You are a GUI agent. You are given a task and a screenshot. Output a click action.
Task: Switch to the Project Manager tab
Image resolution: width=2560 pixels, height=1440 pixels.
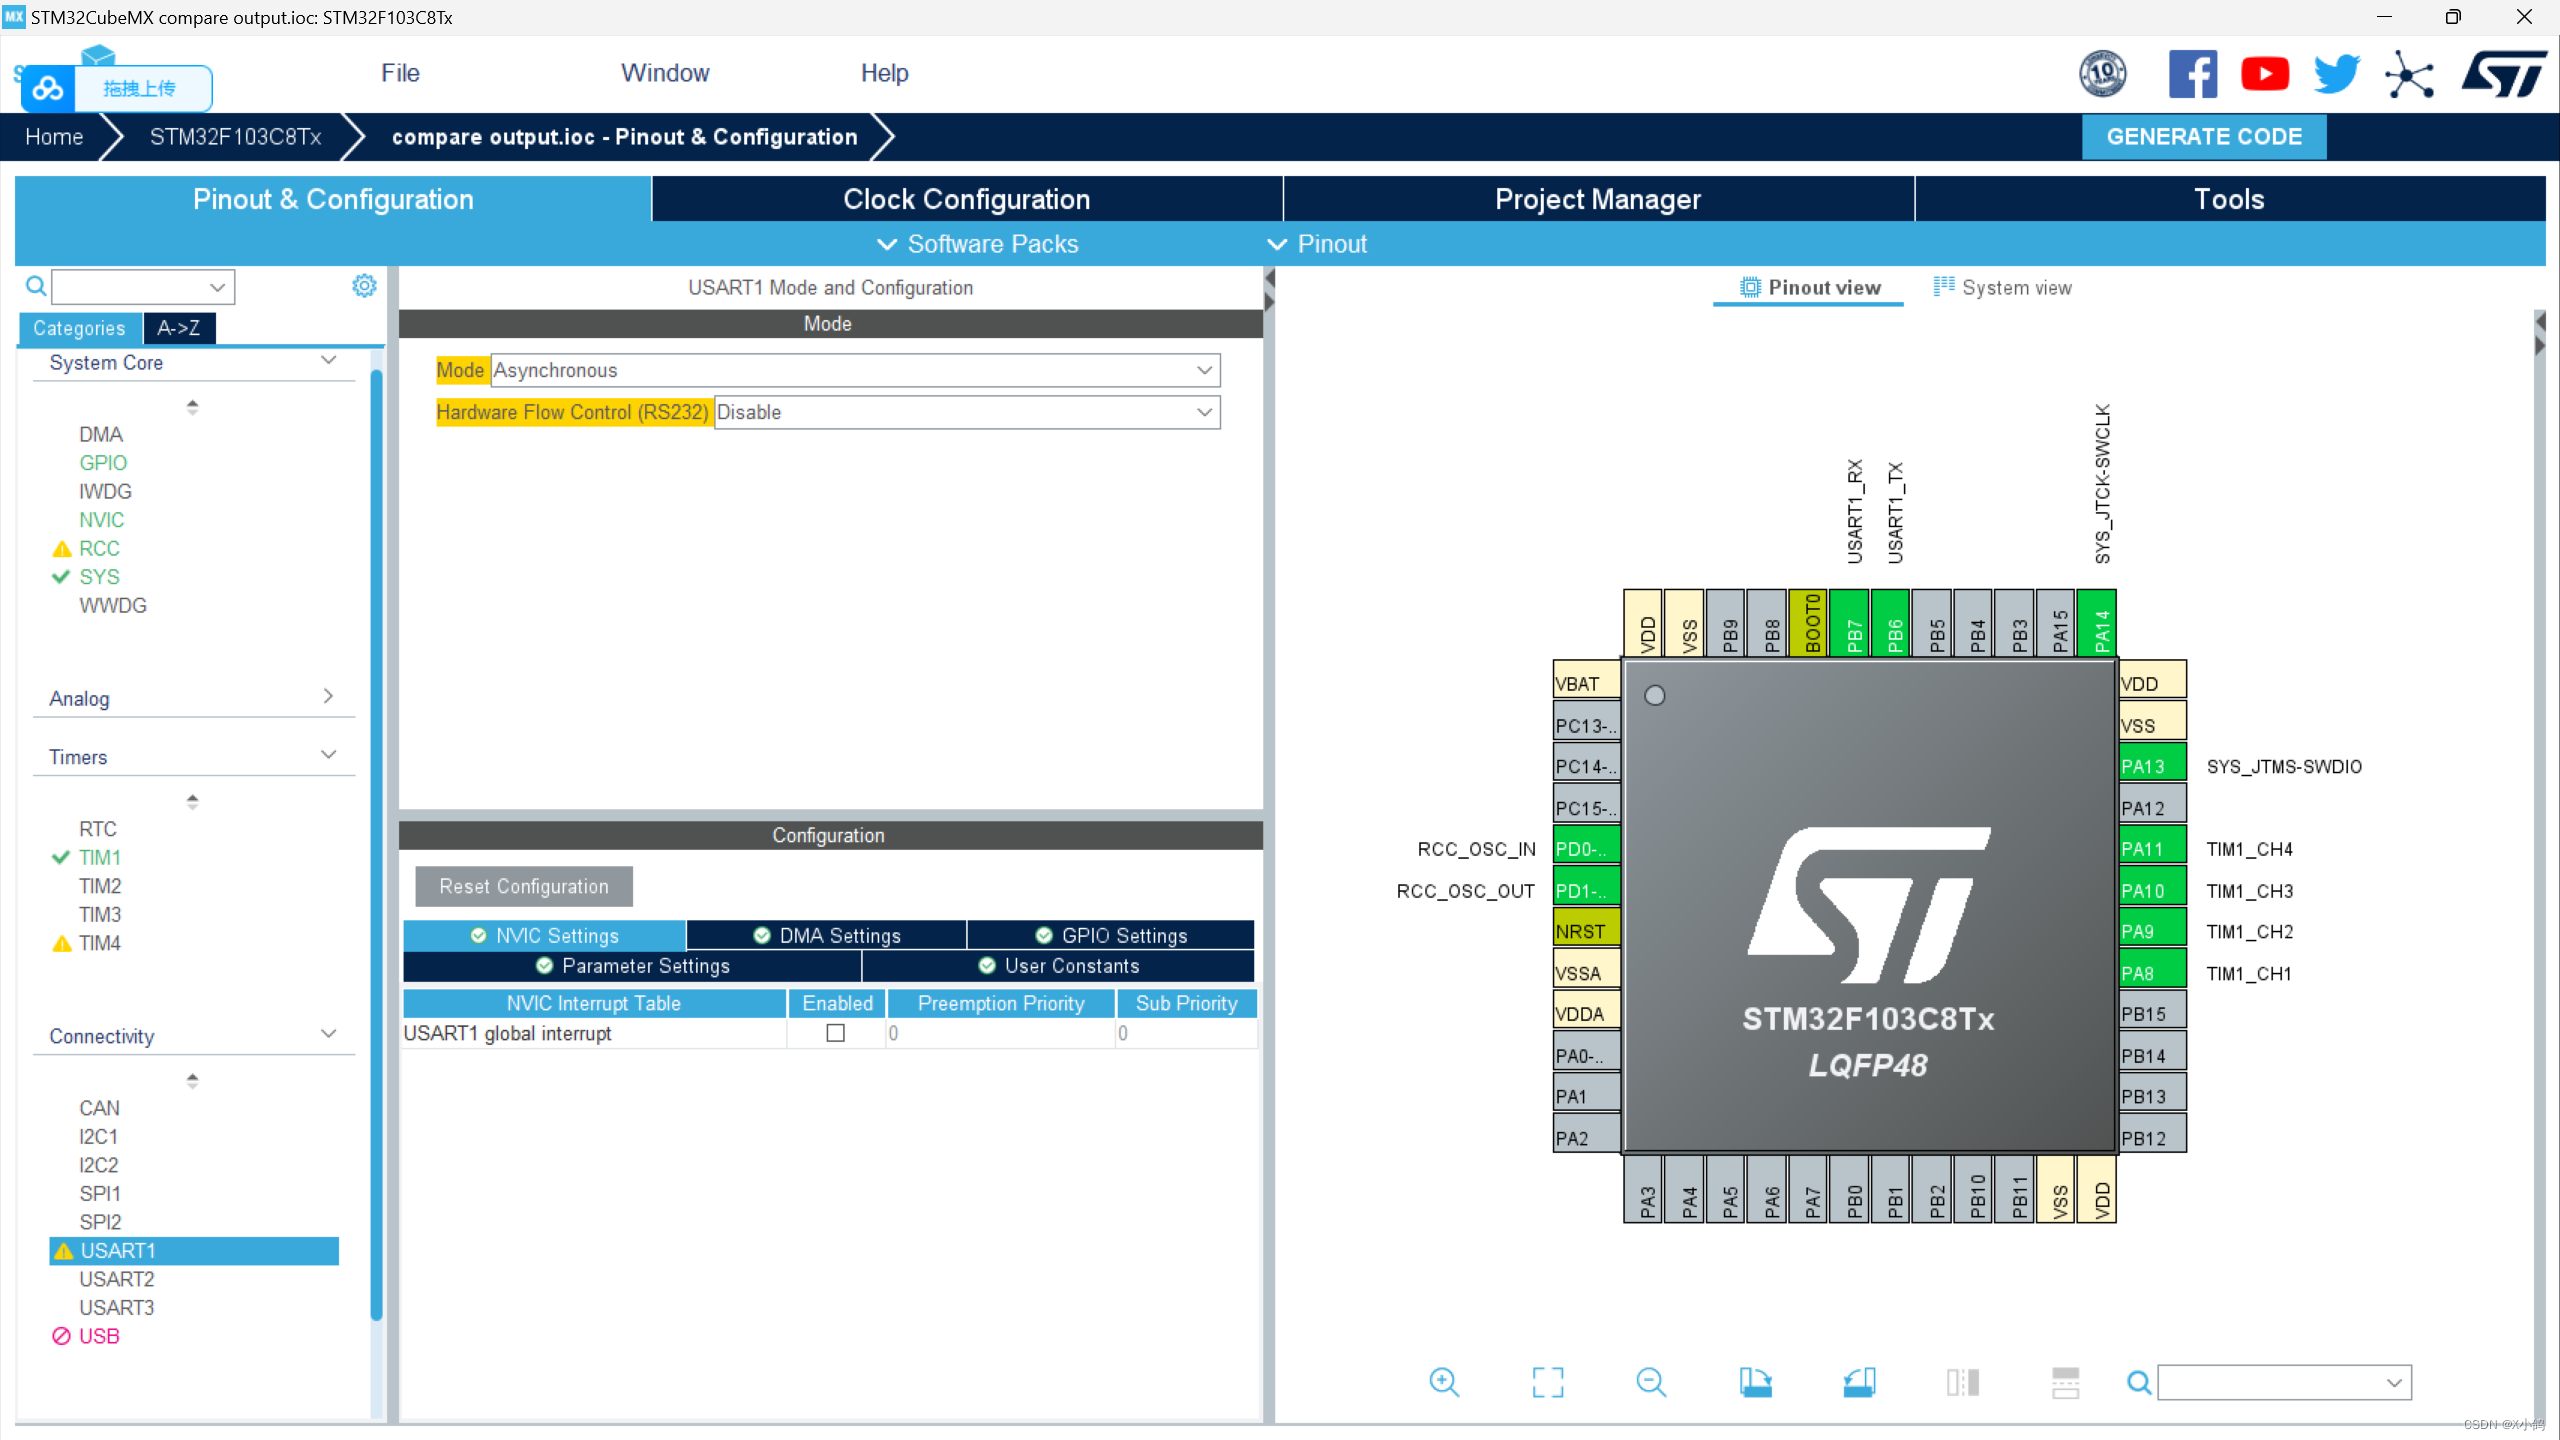click(x=1598, y=199)
